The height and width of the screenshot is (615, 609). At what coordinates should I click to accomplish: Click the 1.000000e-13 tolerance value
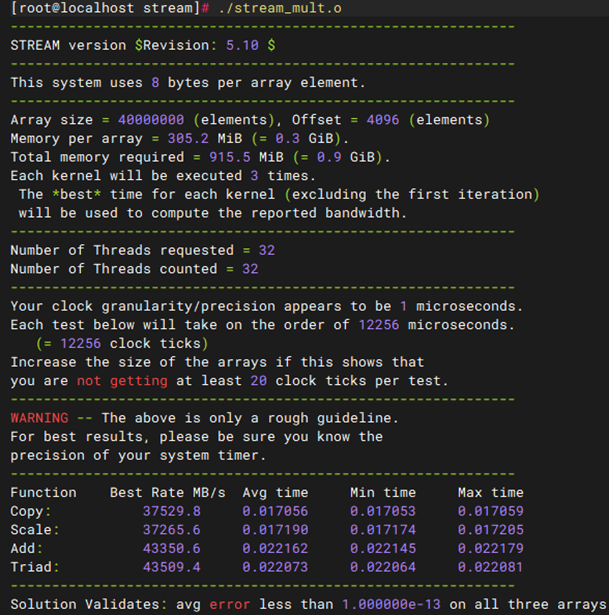pyautogui.click(x=388, y=604)
